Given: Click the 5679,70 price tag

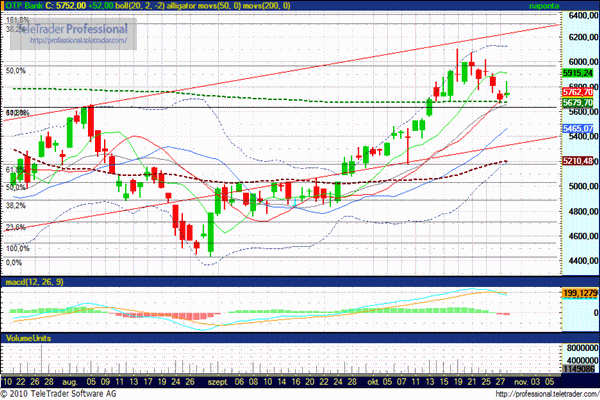Looking at the screenshot, I should [x=579, y=102].
